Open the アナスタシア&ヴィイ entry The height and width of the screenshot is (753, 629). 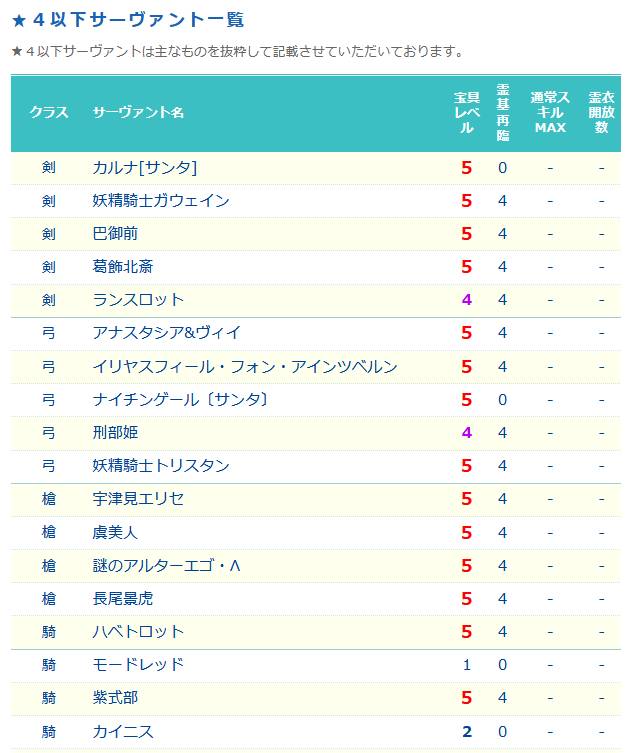166,332
